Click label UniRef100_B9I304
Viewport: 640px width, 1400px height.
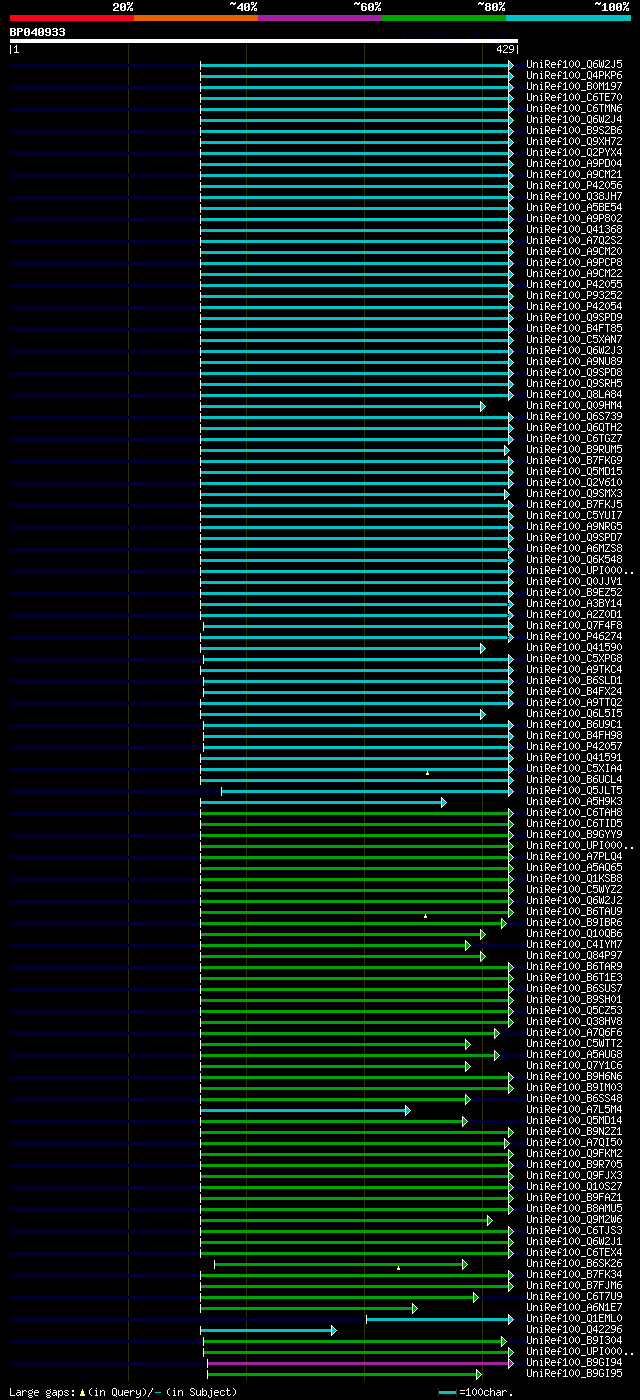point(574,1340)
